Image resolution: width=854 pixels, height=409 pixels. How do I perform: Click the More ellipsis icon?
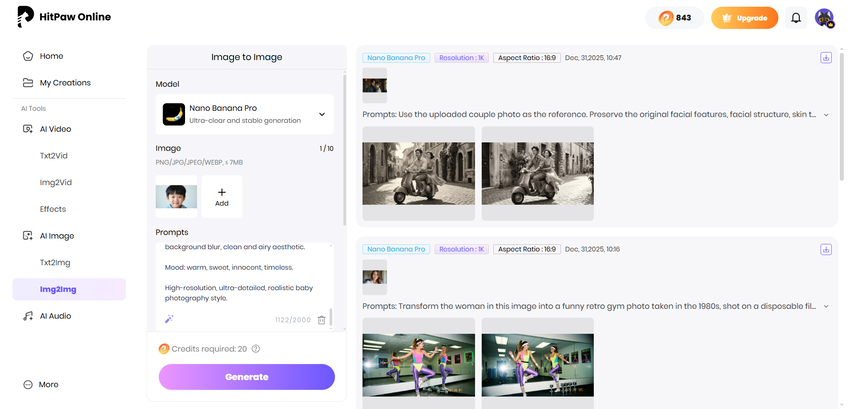(x=28, y=384)
